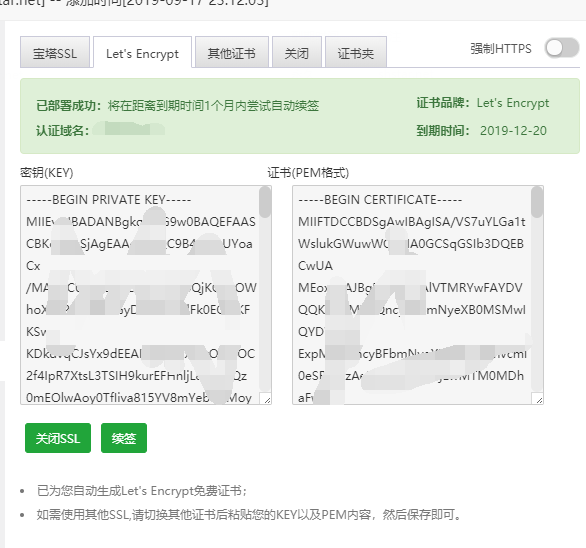Image resolution: width=586 pixels, height=548 pixels.
Task: Switch to the 宝塔SSL tab
Action: [x=55, y=52]
